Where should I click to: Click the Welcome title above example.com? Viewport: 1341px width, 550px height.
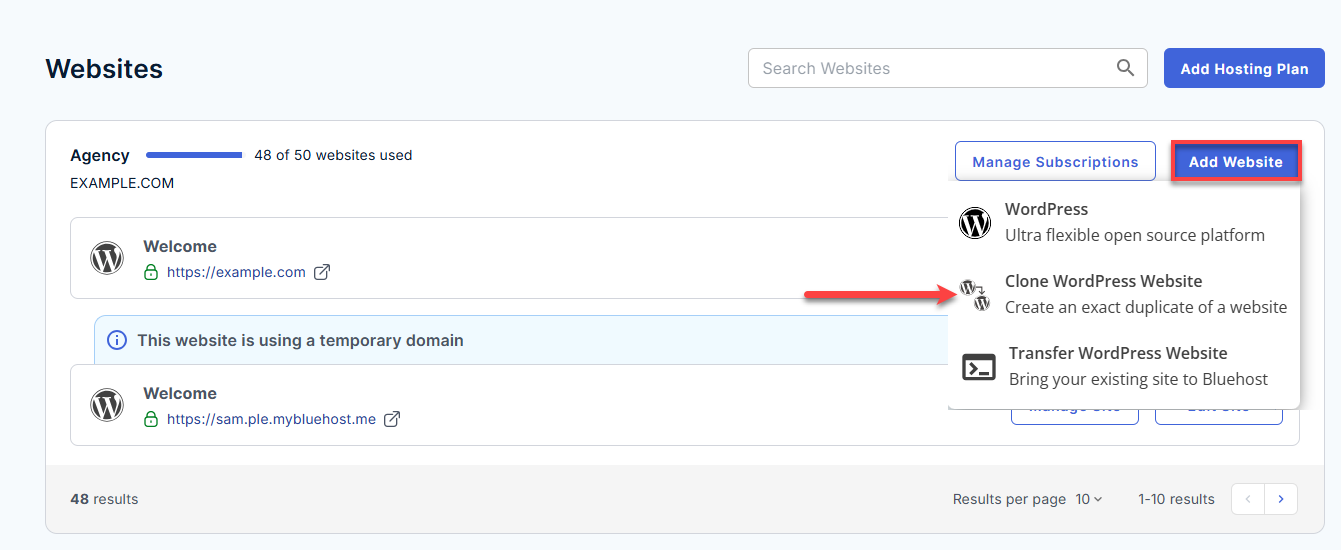[180, 246]
